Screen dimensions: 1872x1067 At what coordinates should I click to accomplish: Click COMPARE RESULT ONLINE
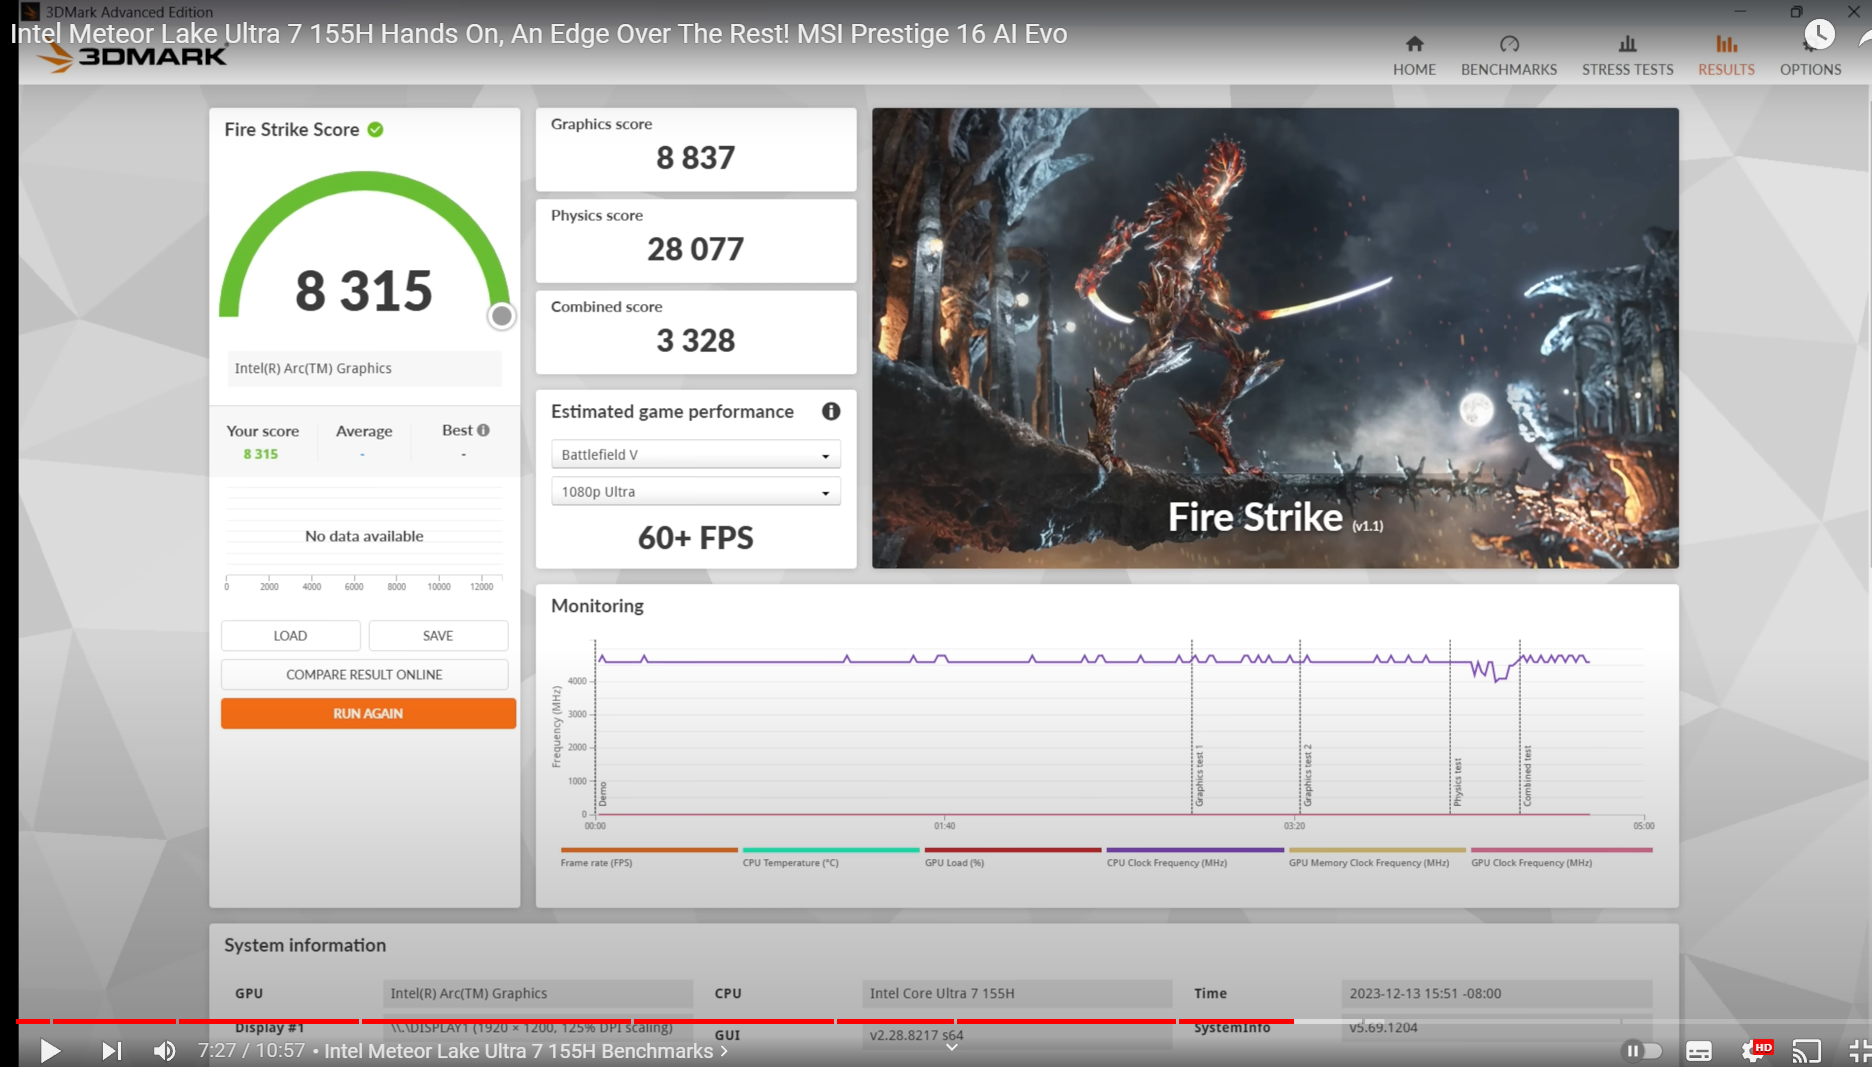(364, 675)
